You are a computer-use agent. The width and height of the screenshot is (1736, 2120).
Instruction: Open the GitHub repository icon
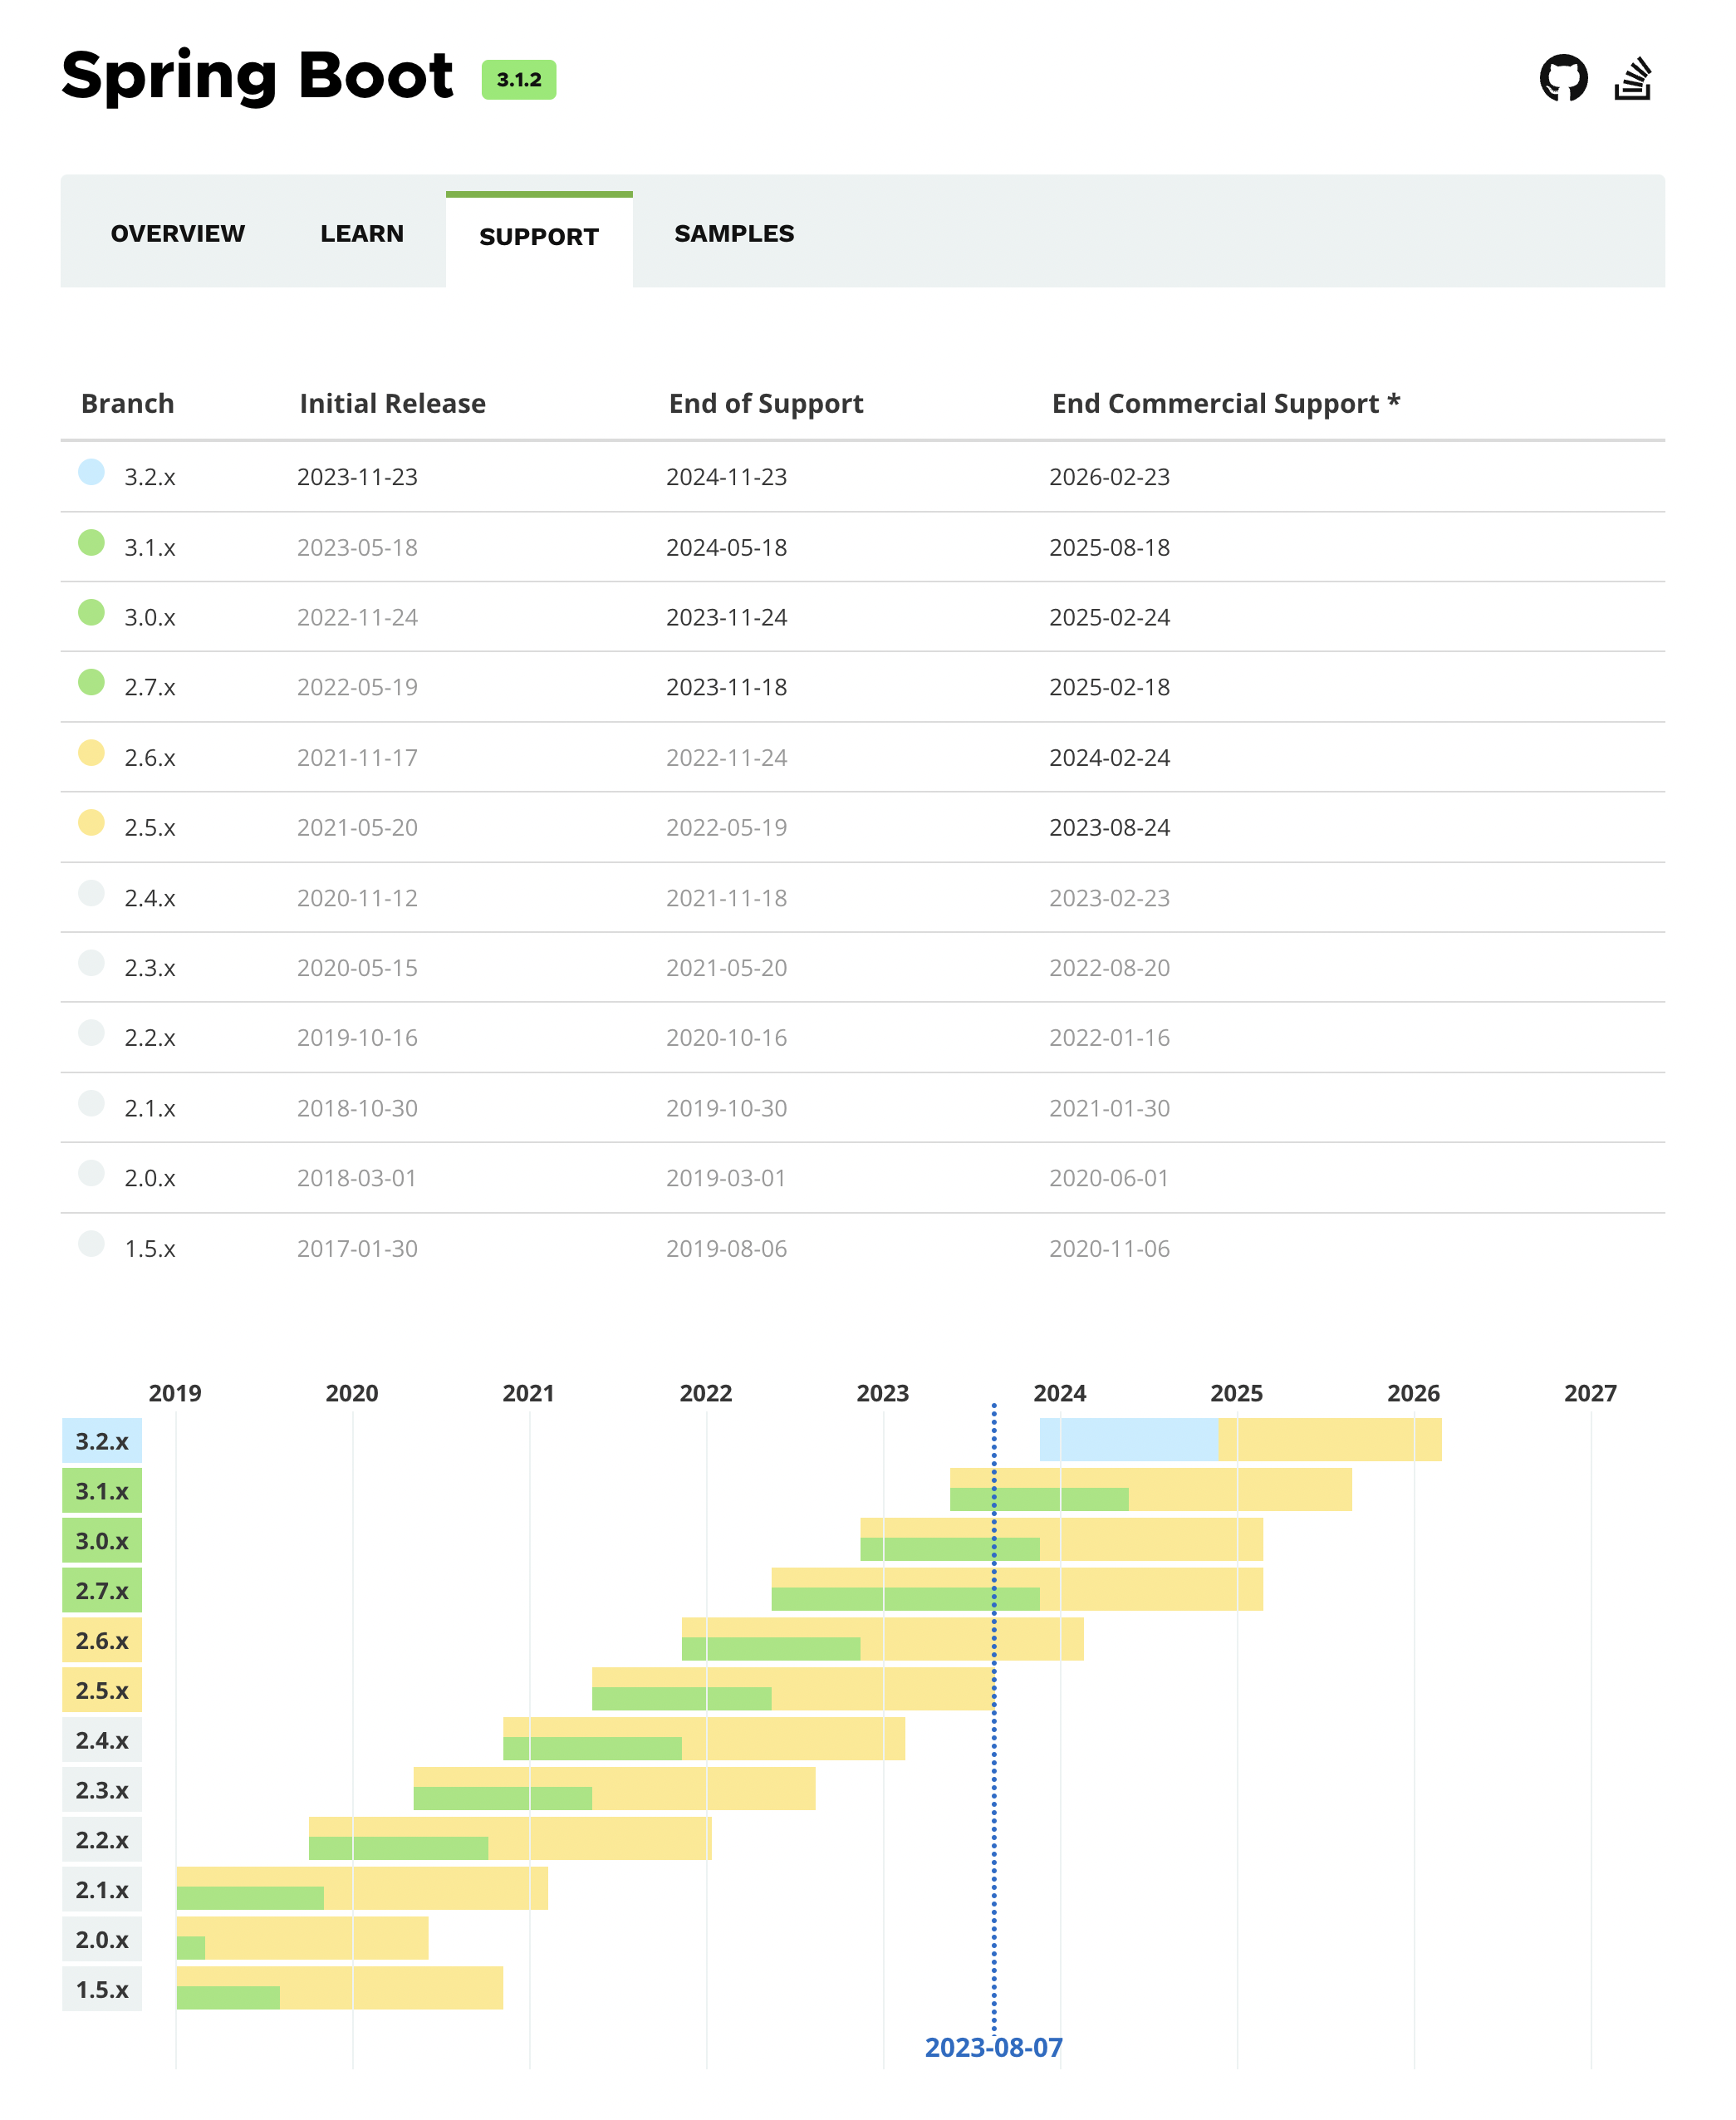pyautogui.click(x=1563, y=78)
